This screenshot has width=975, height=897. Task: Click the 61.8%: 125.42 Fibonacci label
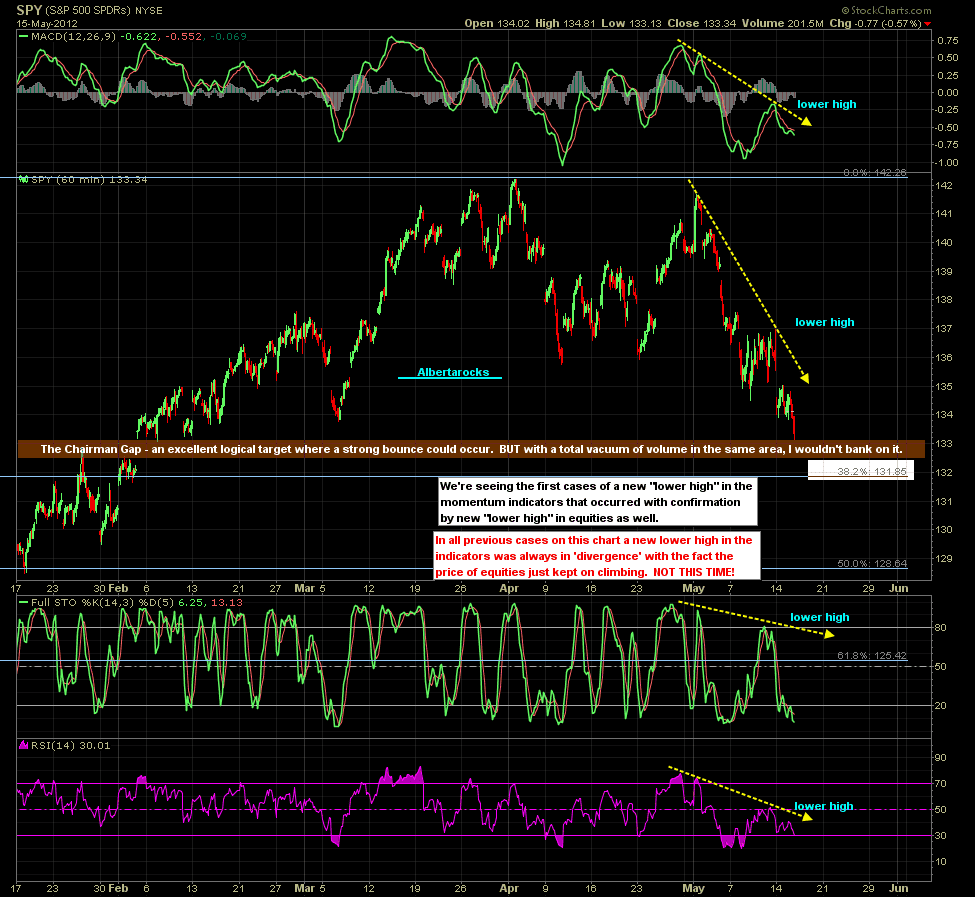click(x=872, y=655)
